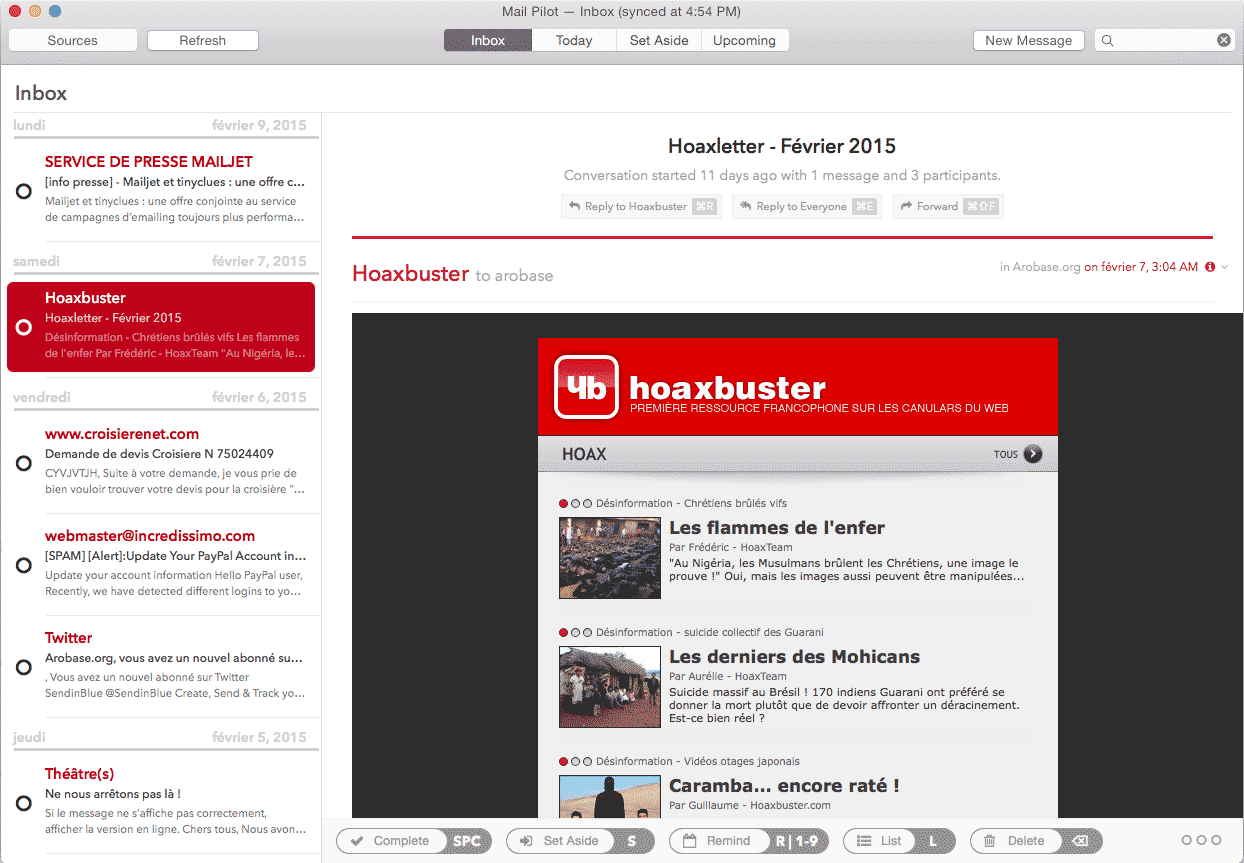This screenshot has height=863, width=1244.
Task: Click the Forward arrow icon
Action: [x=906, y=206]
